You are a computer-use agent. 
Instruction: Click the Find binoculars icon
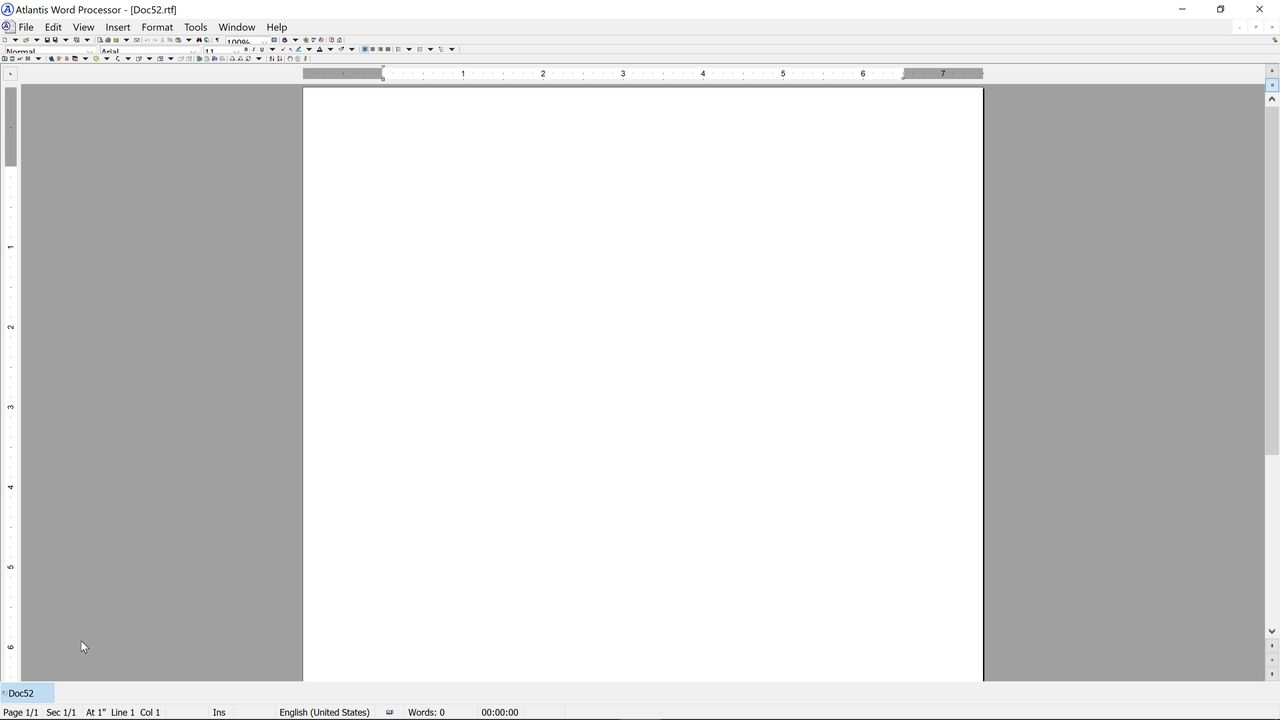199,40
